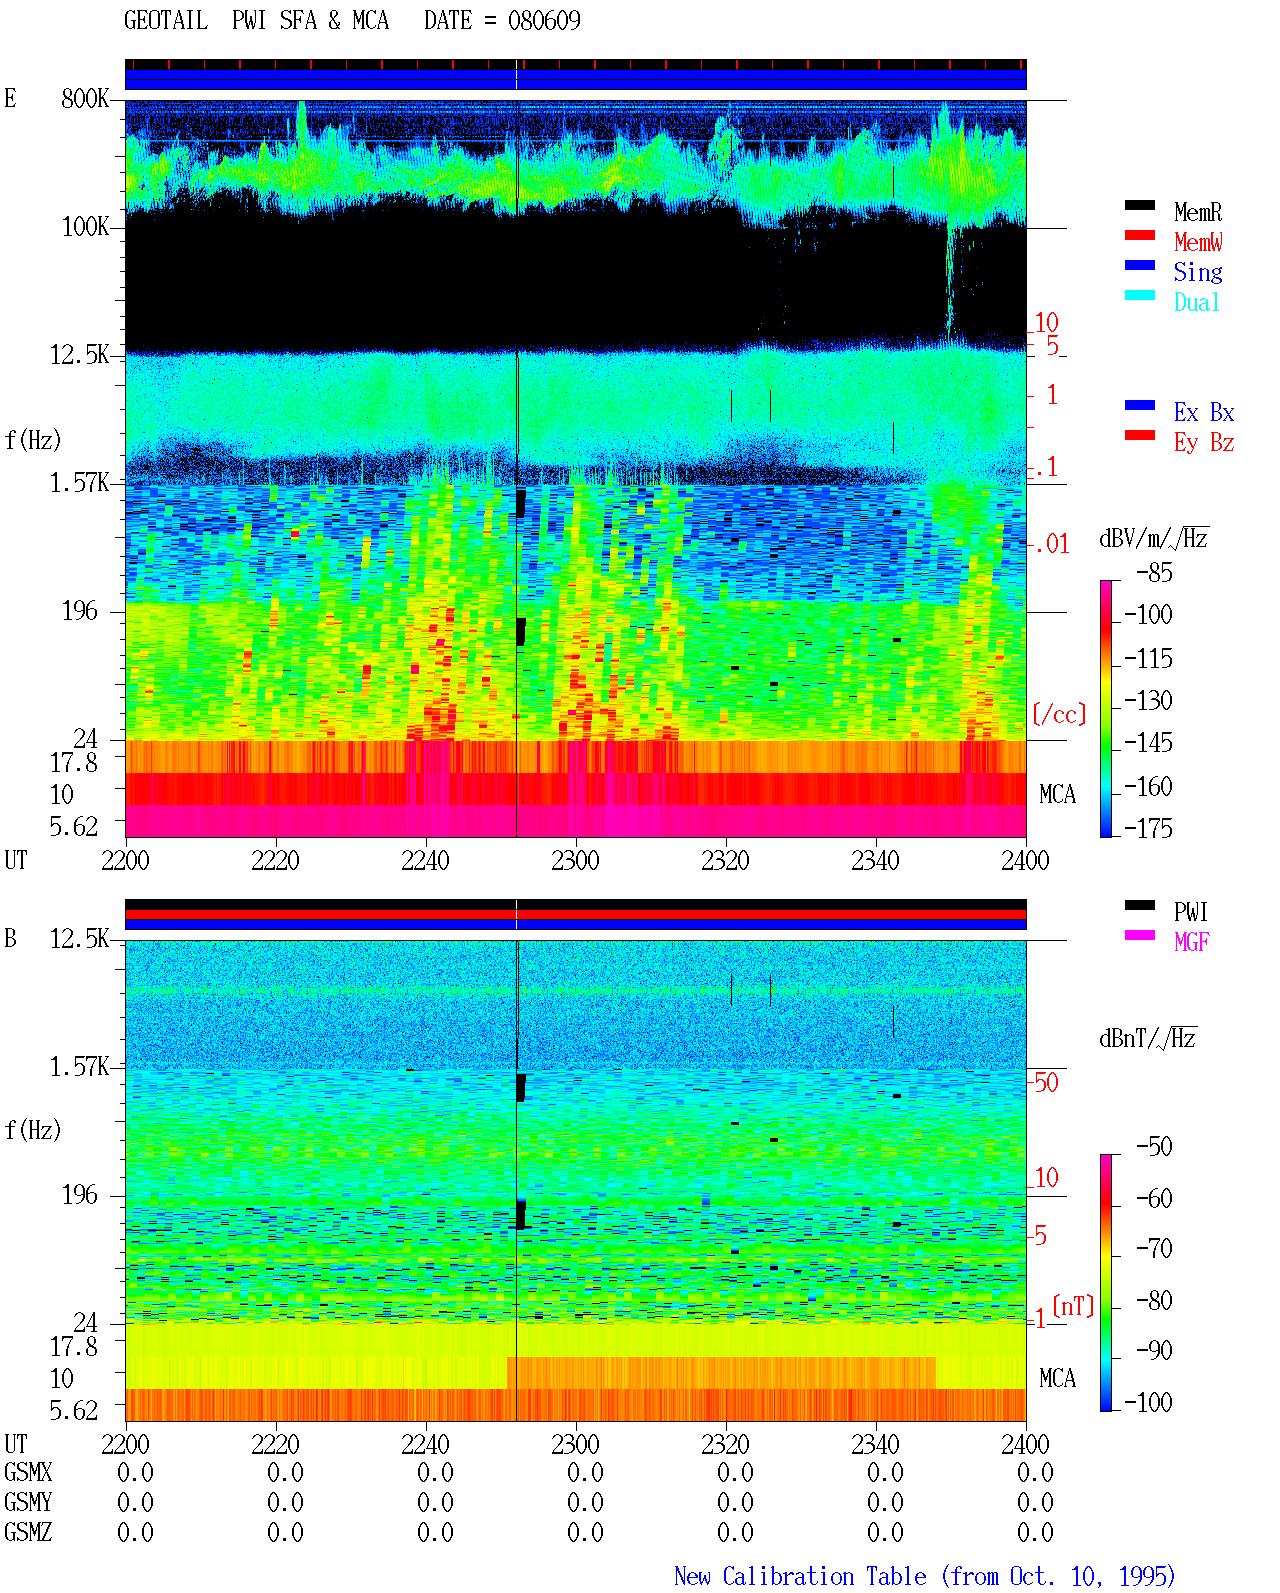Click the GEOTAIL PWI SFA & MCA title
1280x1593 pixels.
(256, 21)
